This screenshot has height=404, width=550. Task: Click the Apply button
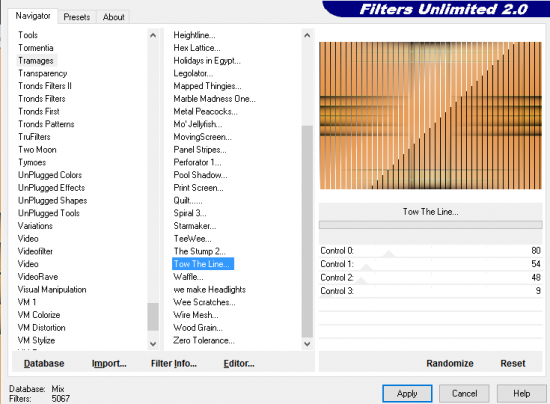pos(407,393)
